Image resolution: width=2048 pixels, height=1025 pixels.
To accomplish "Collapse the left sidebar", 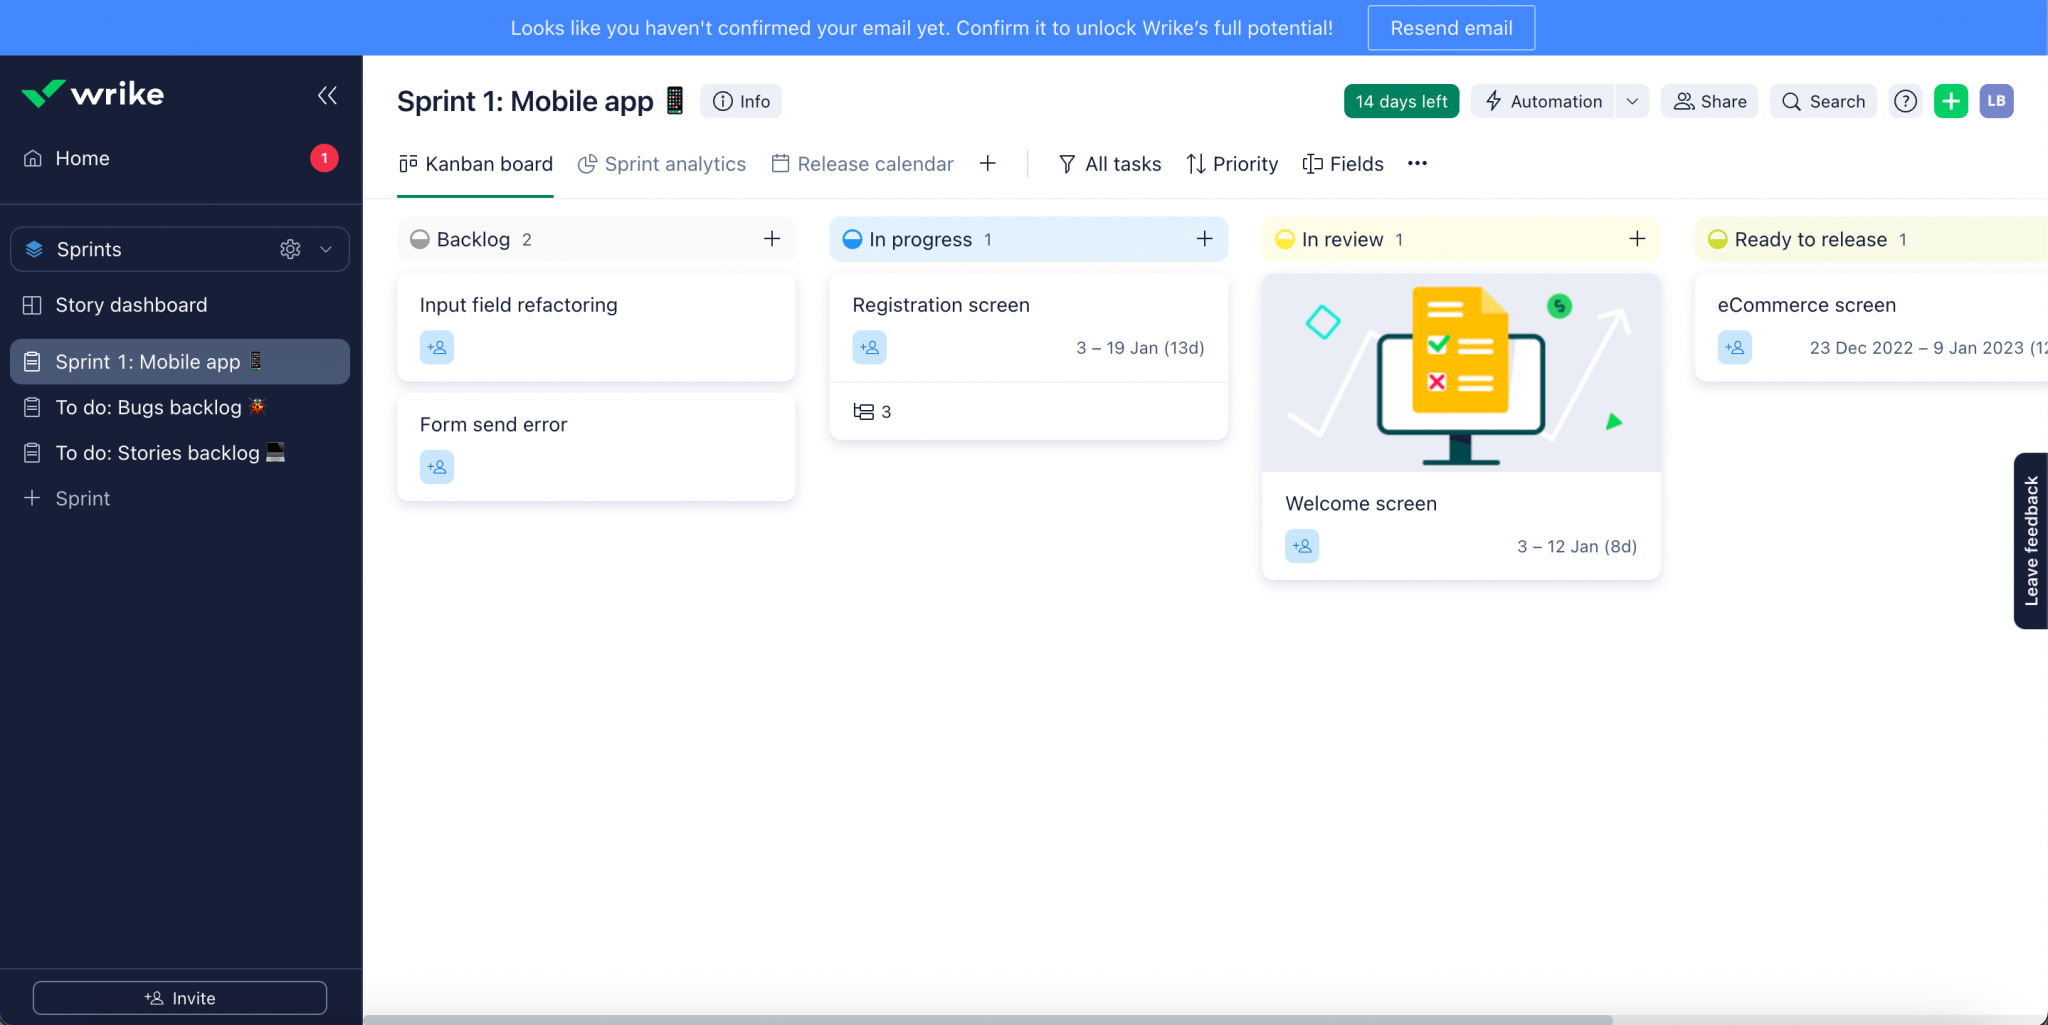I will pyautogui.click(x=328, y=95).
